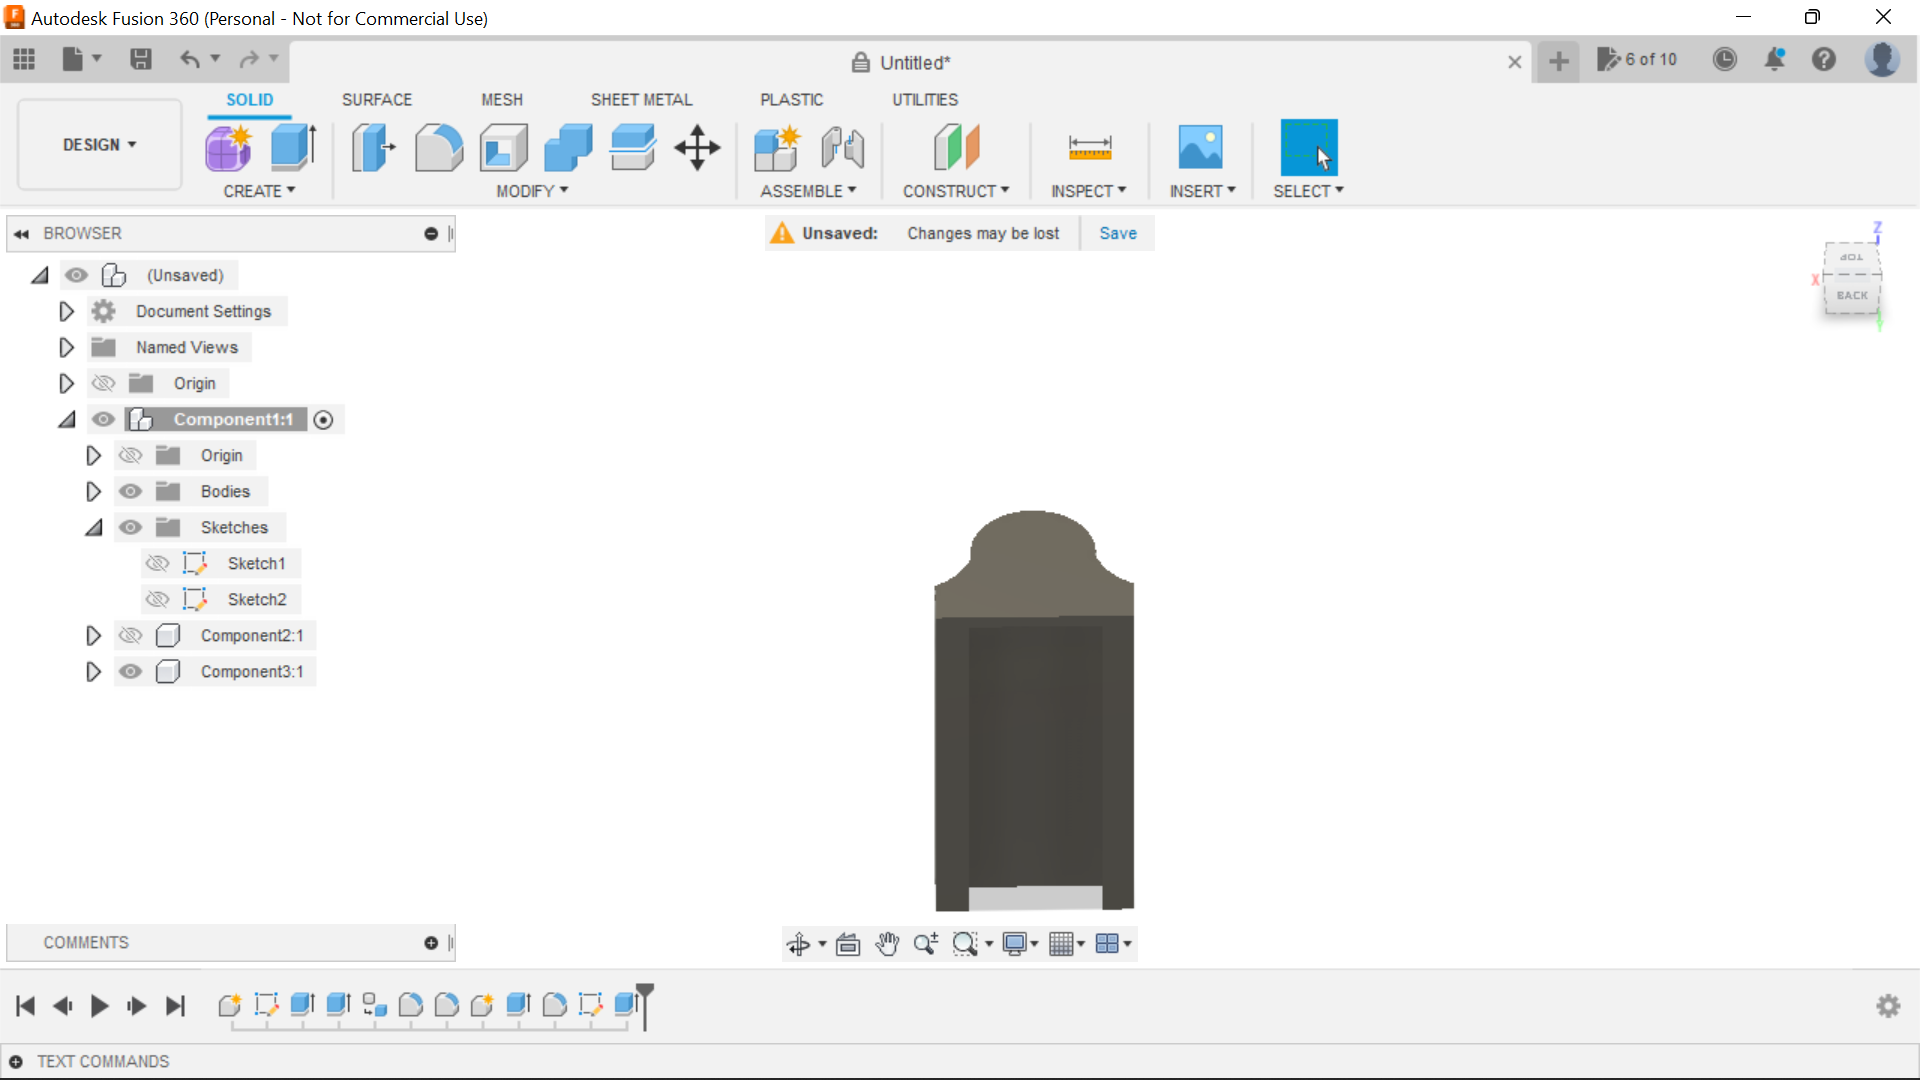The image size is (1920, 1080).
Task: Show the Origin folder
Action: coord(103,383)
